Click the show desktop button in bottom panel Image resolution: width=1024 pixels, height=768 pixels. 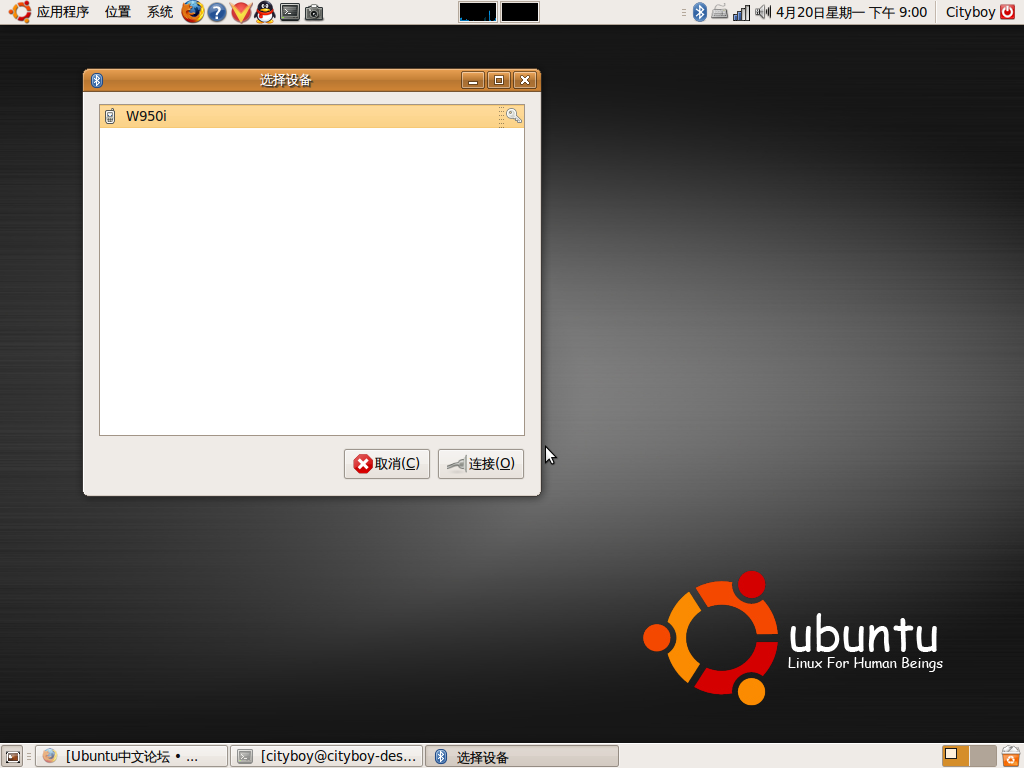(13, 756)
